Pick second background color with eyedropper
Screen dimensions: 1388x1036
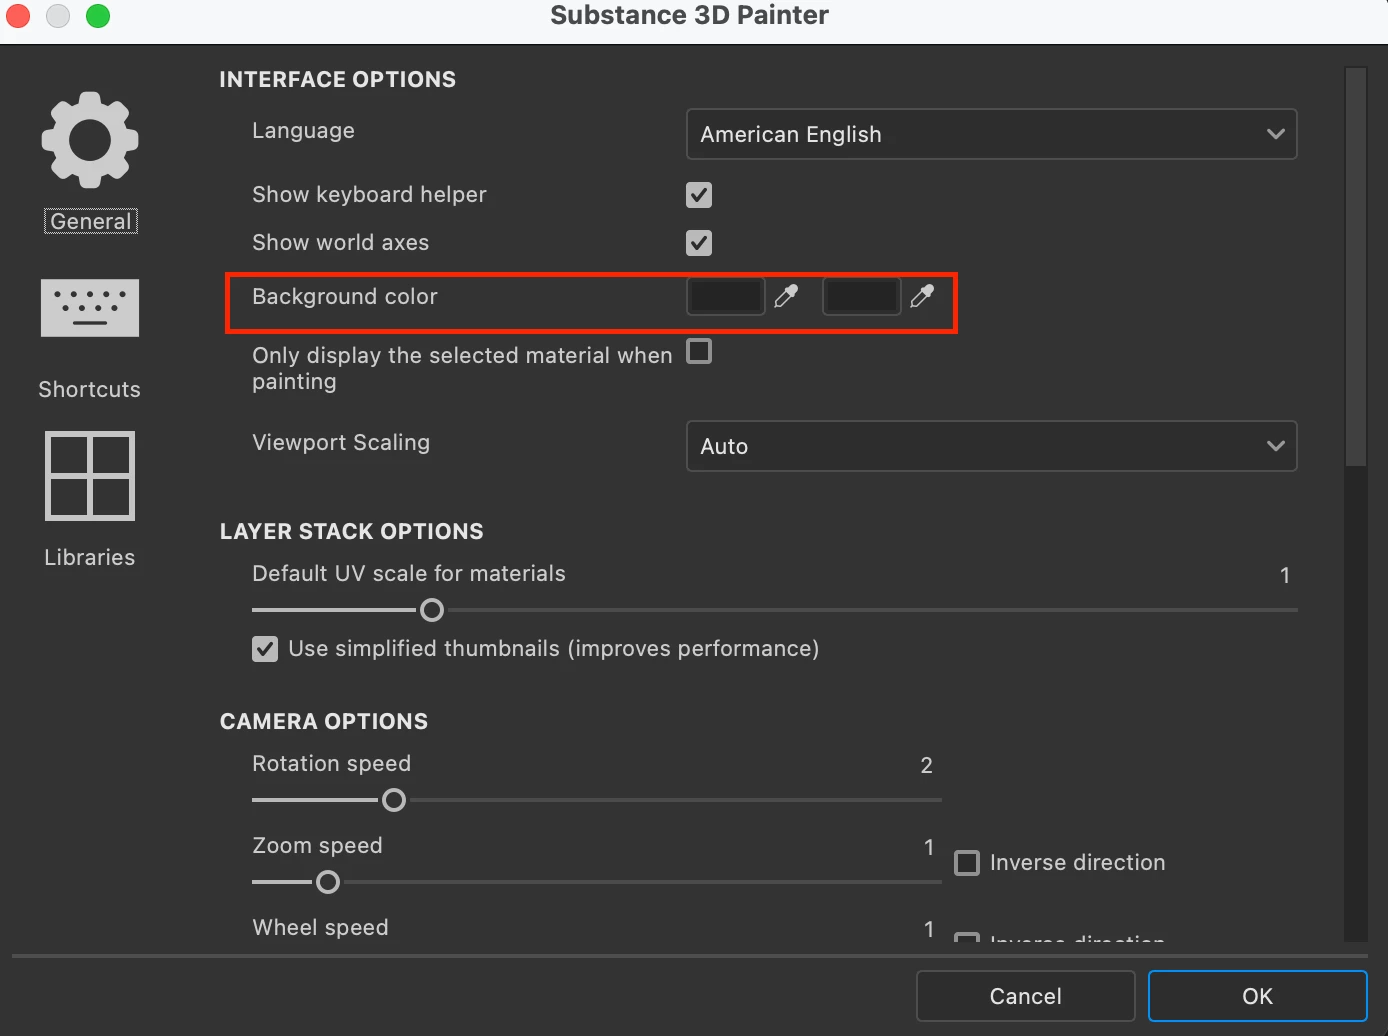tap(922, 296)
